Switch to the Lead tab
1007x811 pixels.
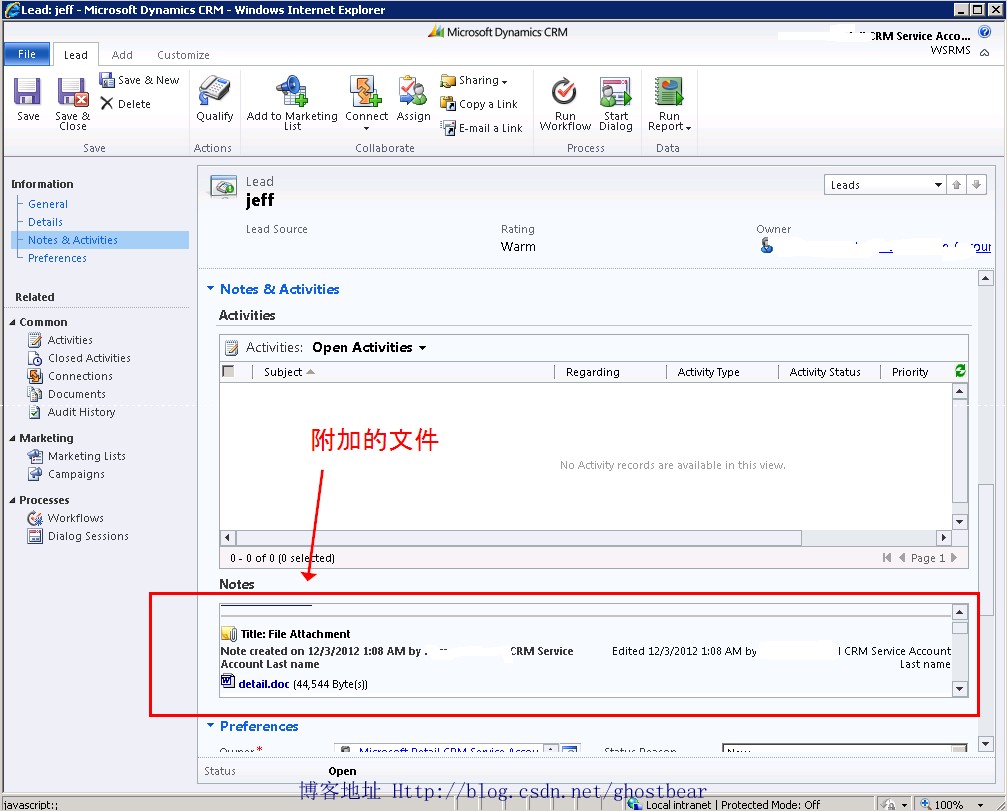[75, 55]
